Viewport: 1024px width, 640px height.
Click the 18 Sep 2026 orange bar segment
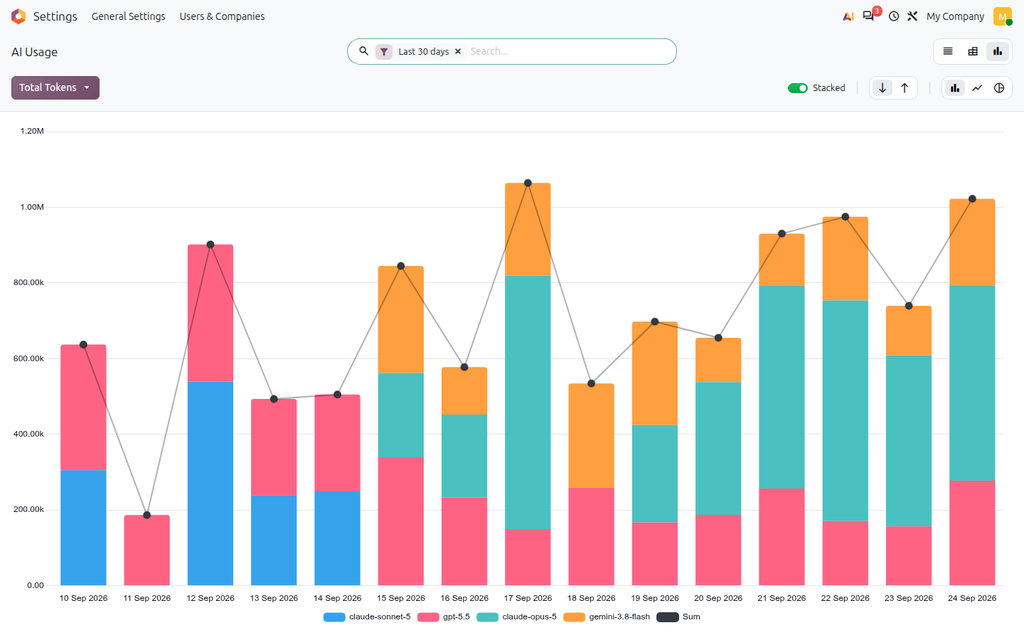tap(591, 436)
